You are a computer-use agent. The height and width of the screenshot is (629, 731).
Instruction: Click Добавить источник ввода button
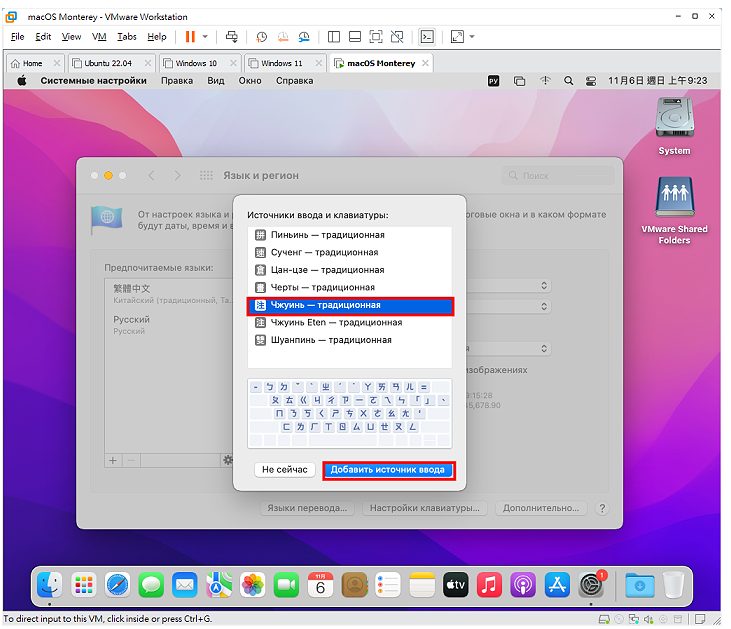pos(387,470)
